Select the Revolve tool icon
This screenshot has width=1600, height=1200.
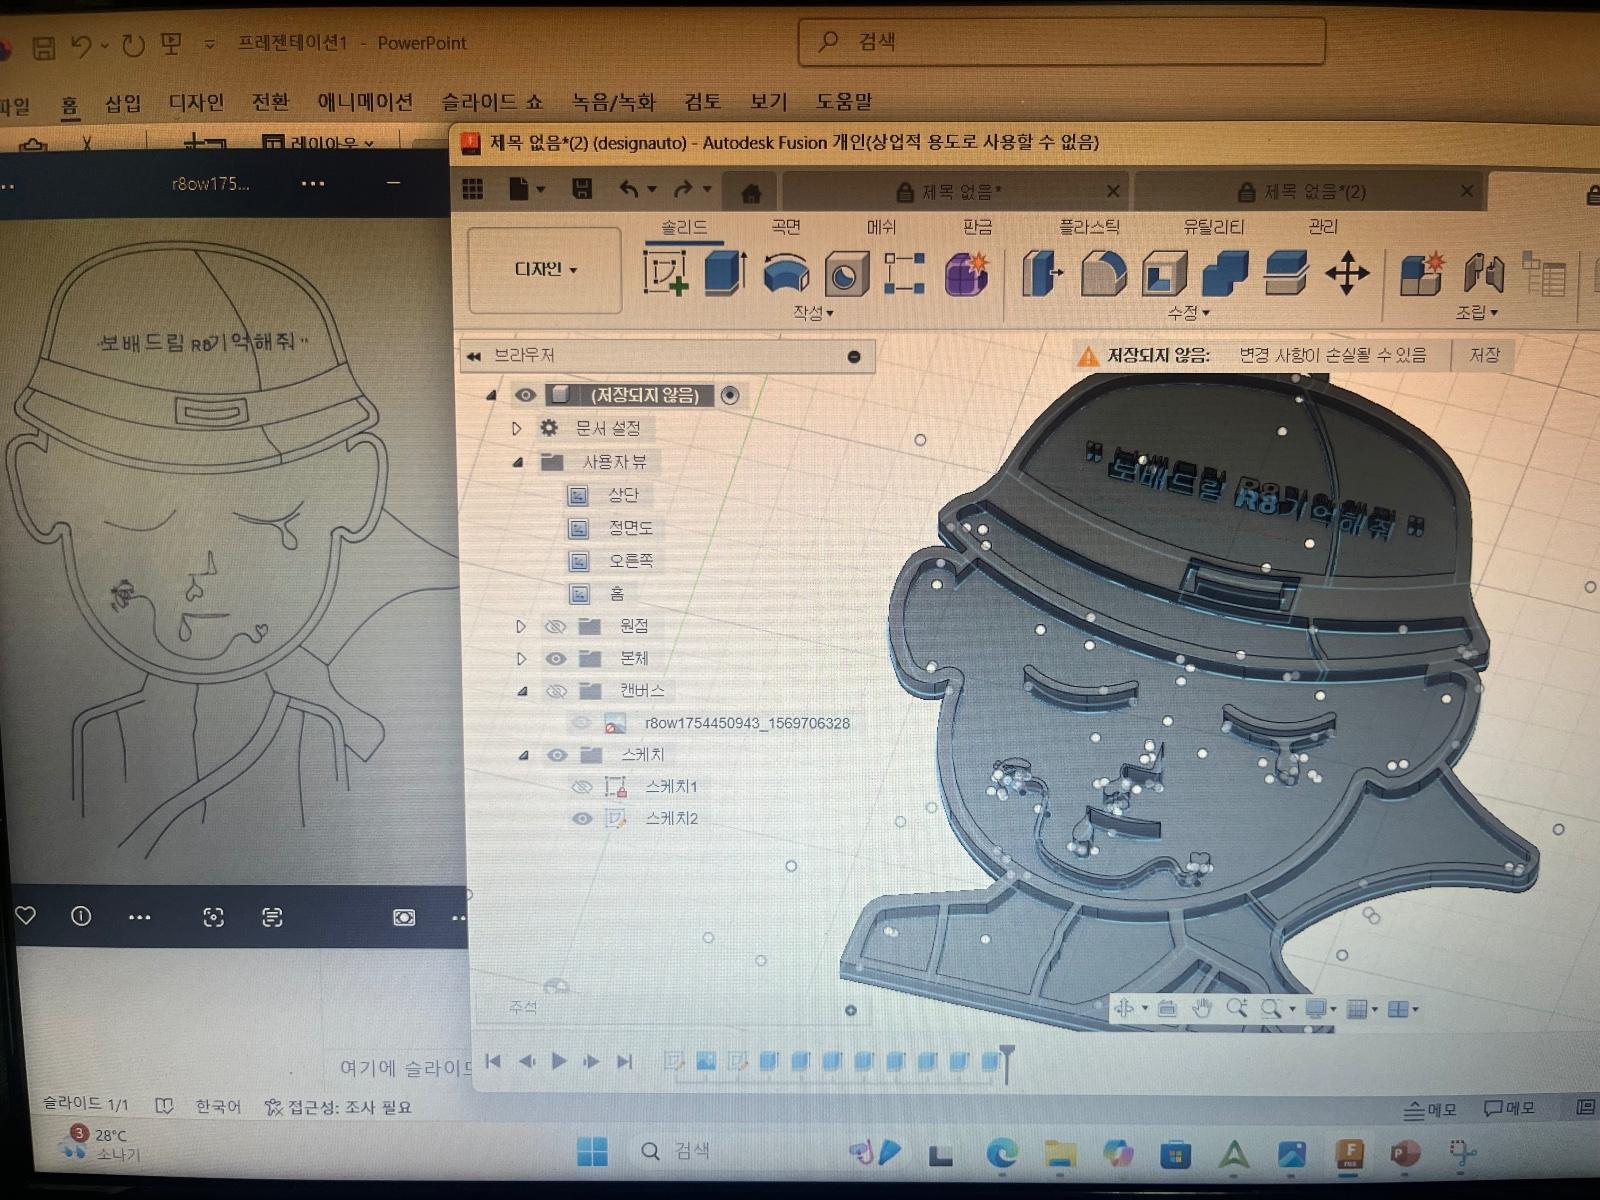click(786, 273)
